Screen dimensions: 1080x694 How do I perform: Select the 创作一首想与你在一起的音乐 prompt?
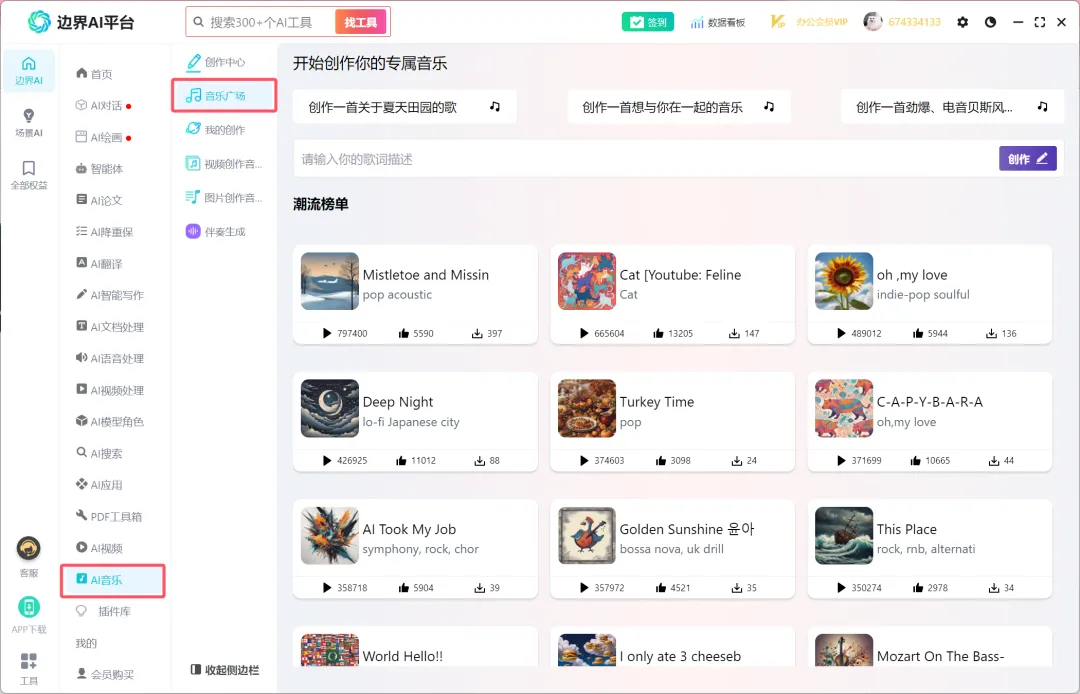[x=678, y=107]
